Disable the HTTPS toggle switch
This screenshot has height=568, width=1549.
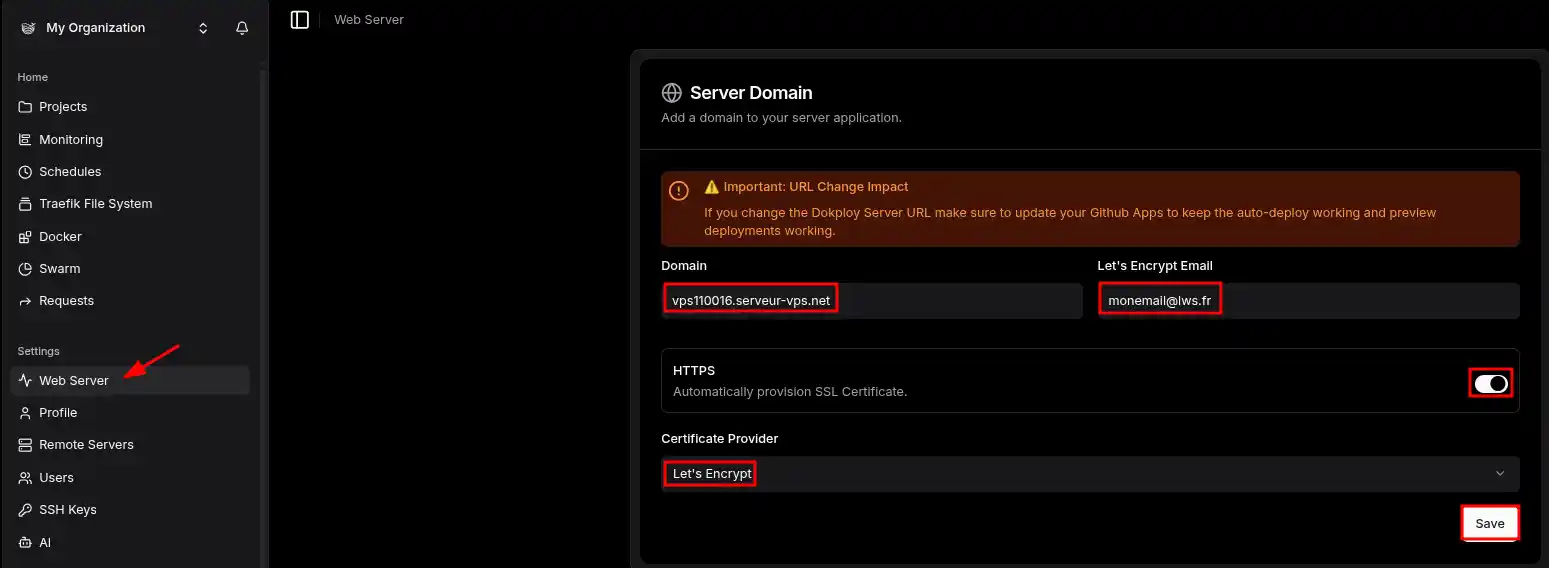click(x=1490, y=383)
